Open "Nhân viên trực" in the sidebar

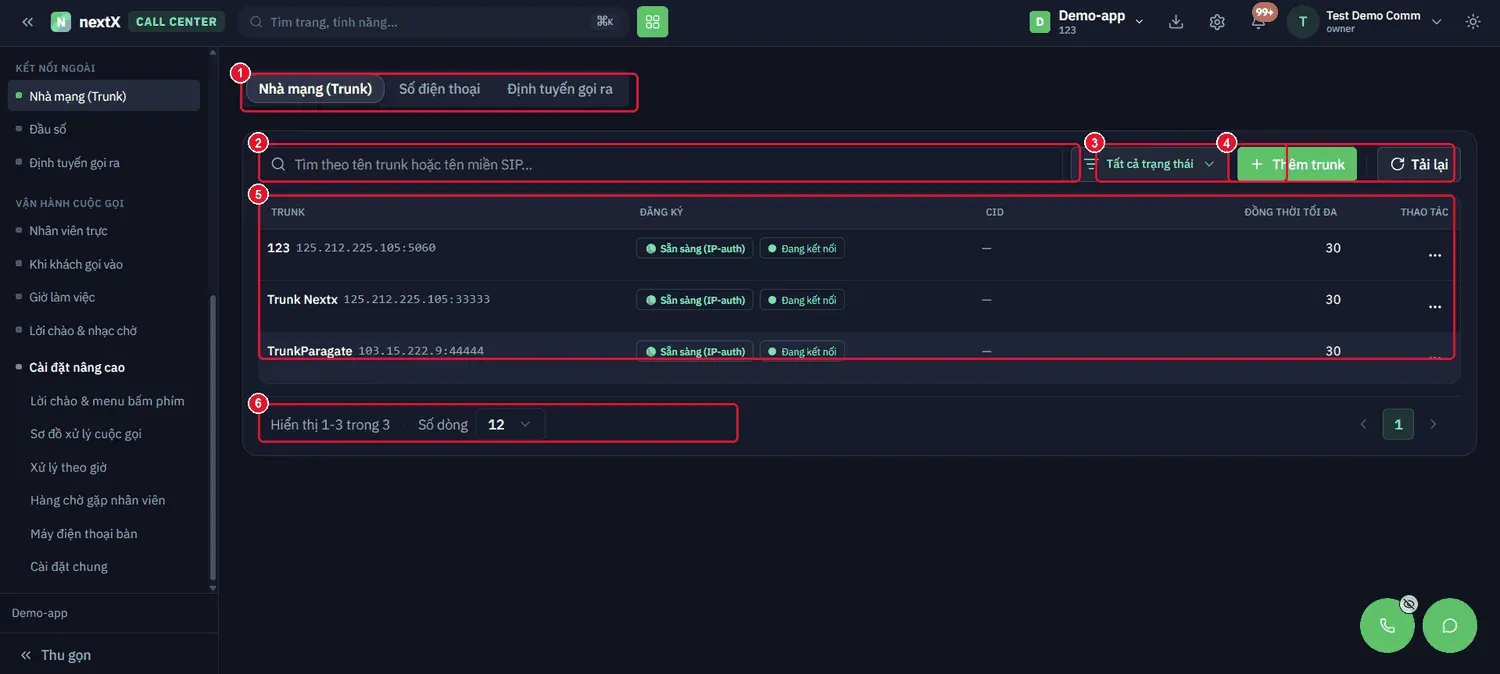[68, 231]
